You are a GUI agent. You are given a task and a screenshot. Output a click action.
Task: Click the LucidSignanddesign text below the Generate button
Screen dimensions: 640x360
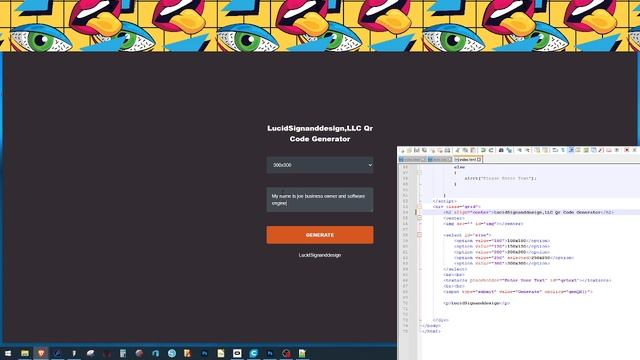point(320,255)
